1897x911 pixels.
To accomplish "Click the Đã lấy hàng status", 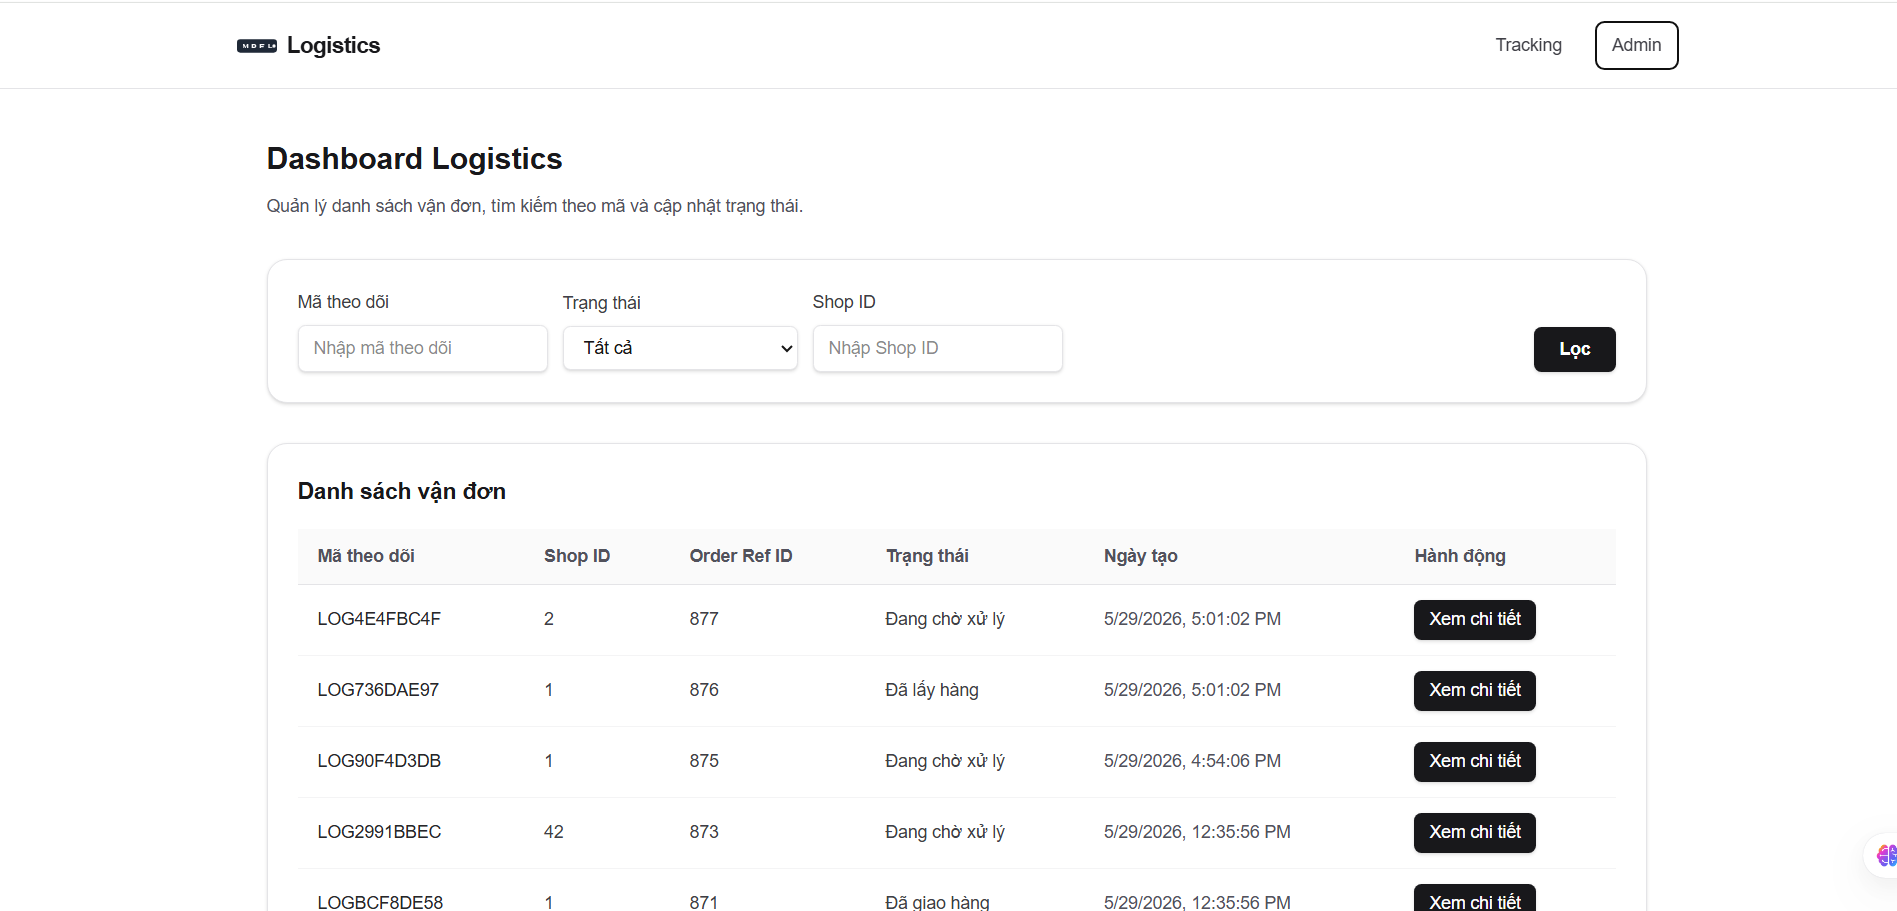I will 932,690.
